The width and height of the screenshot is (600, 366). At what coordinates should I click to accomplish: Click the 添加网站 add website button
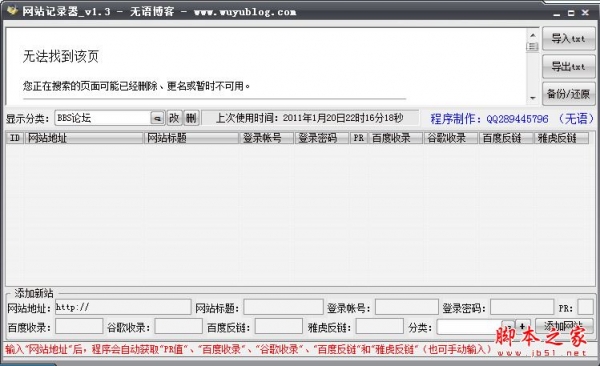(564, 326)
